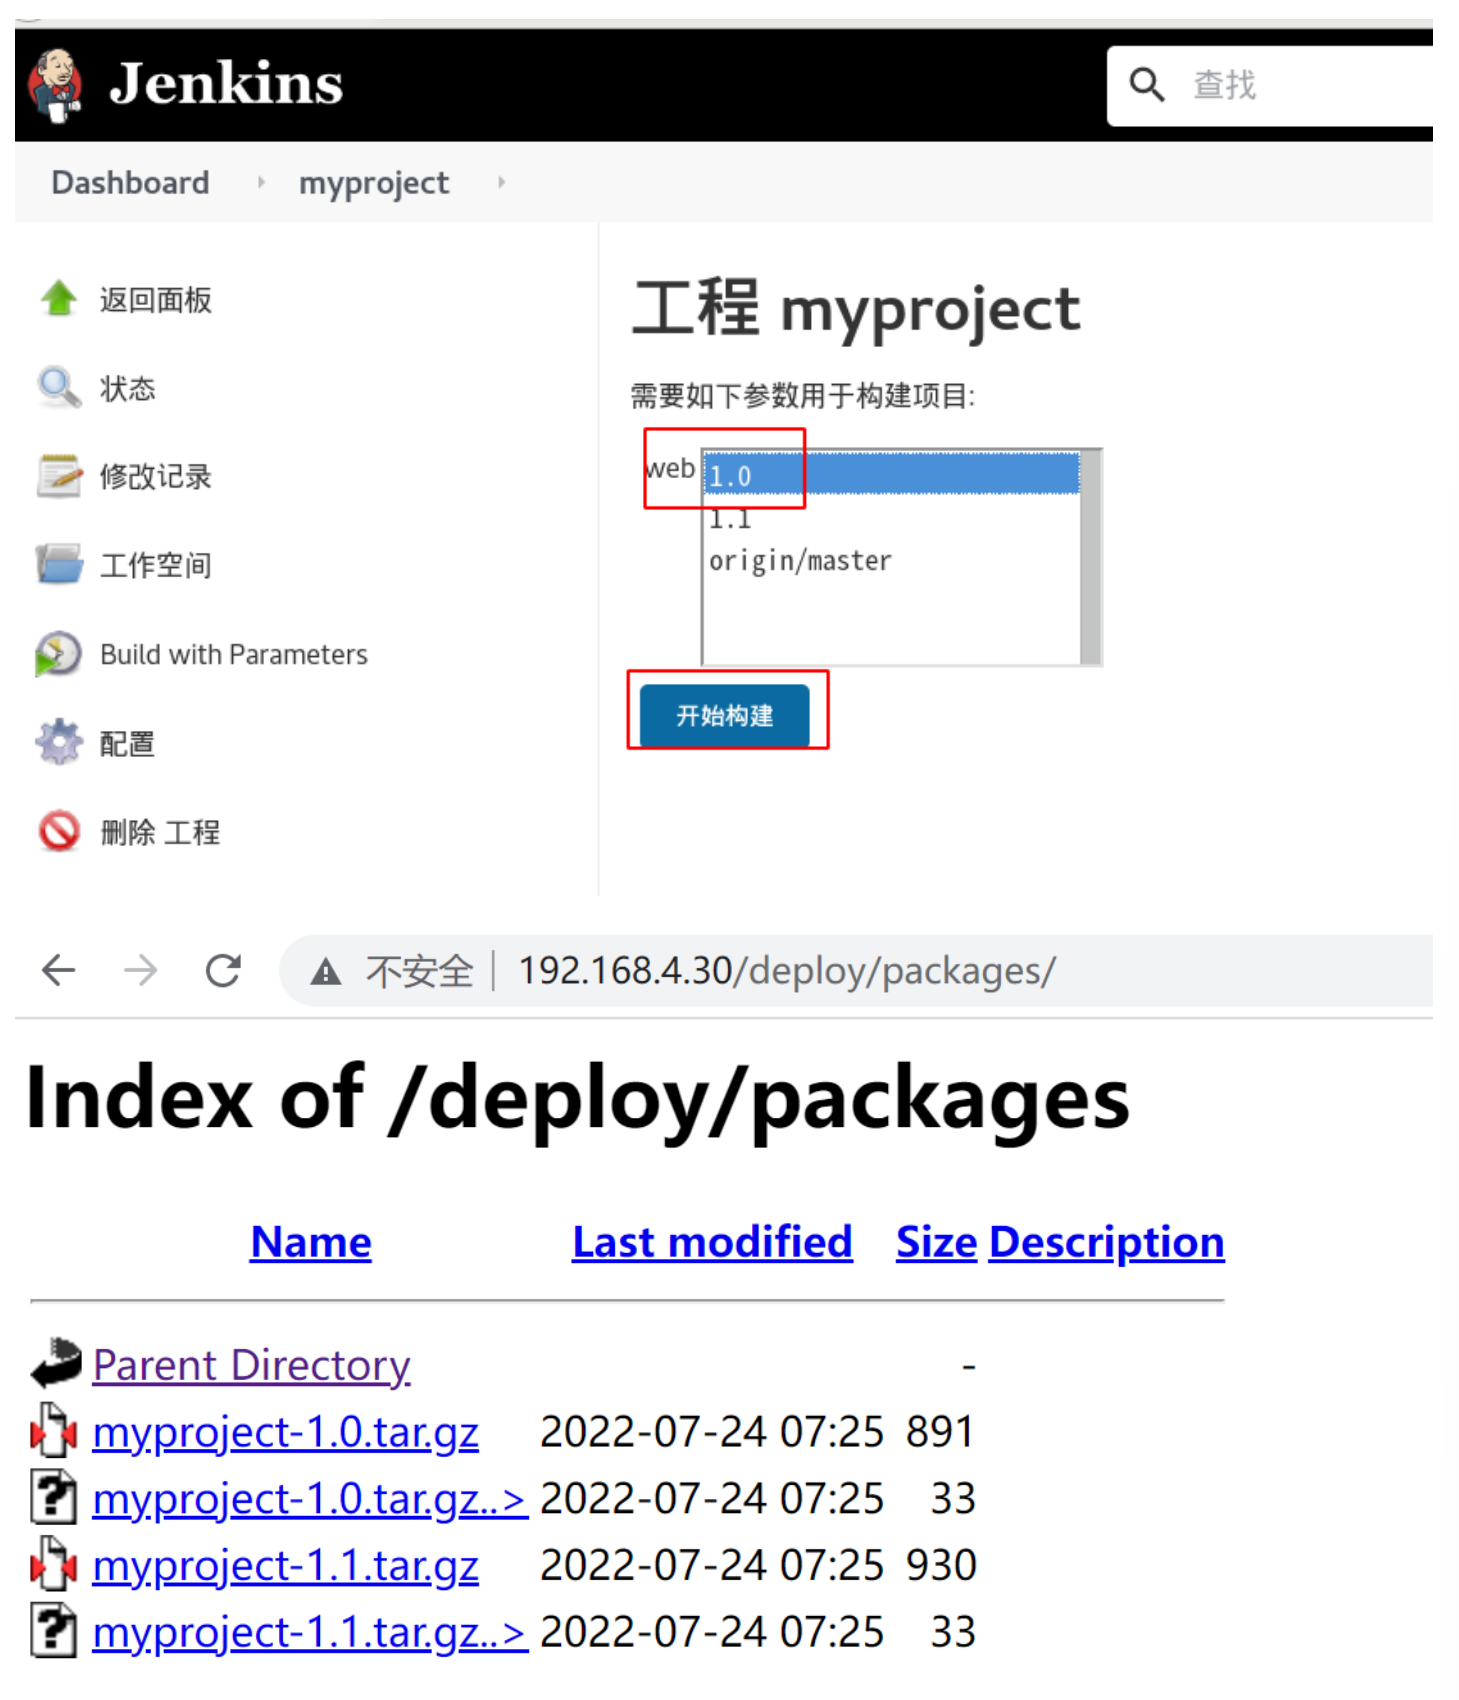Click the 不安全 security label
The height and width of the screenshot is (1700, 1459).
[419, 971]
